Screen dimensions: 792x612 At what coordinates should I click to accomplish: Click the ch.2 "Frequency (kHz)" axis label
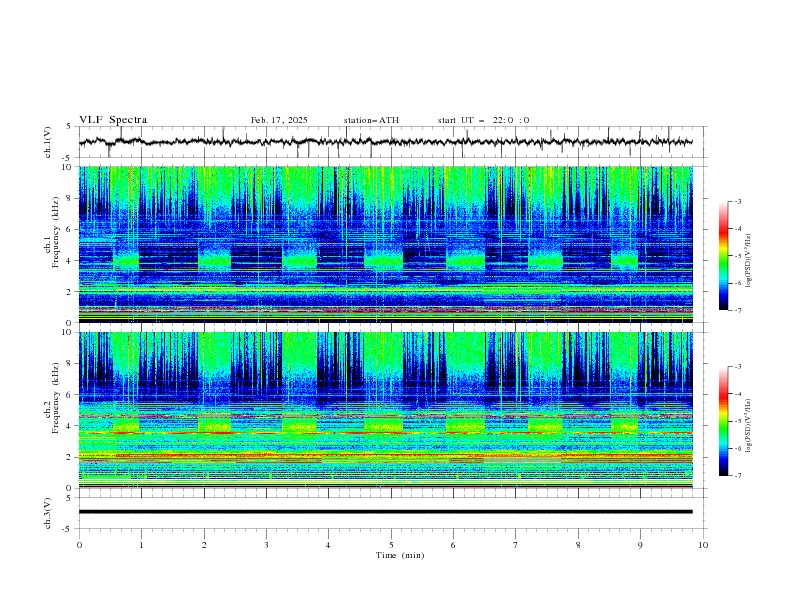pyautogui.click(x=56, y=397)
